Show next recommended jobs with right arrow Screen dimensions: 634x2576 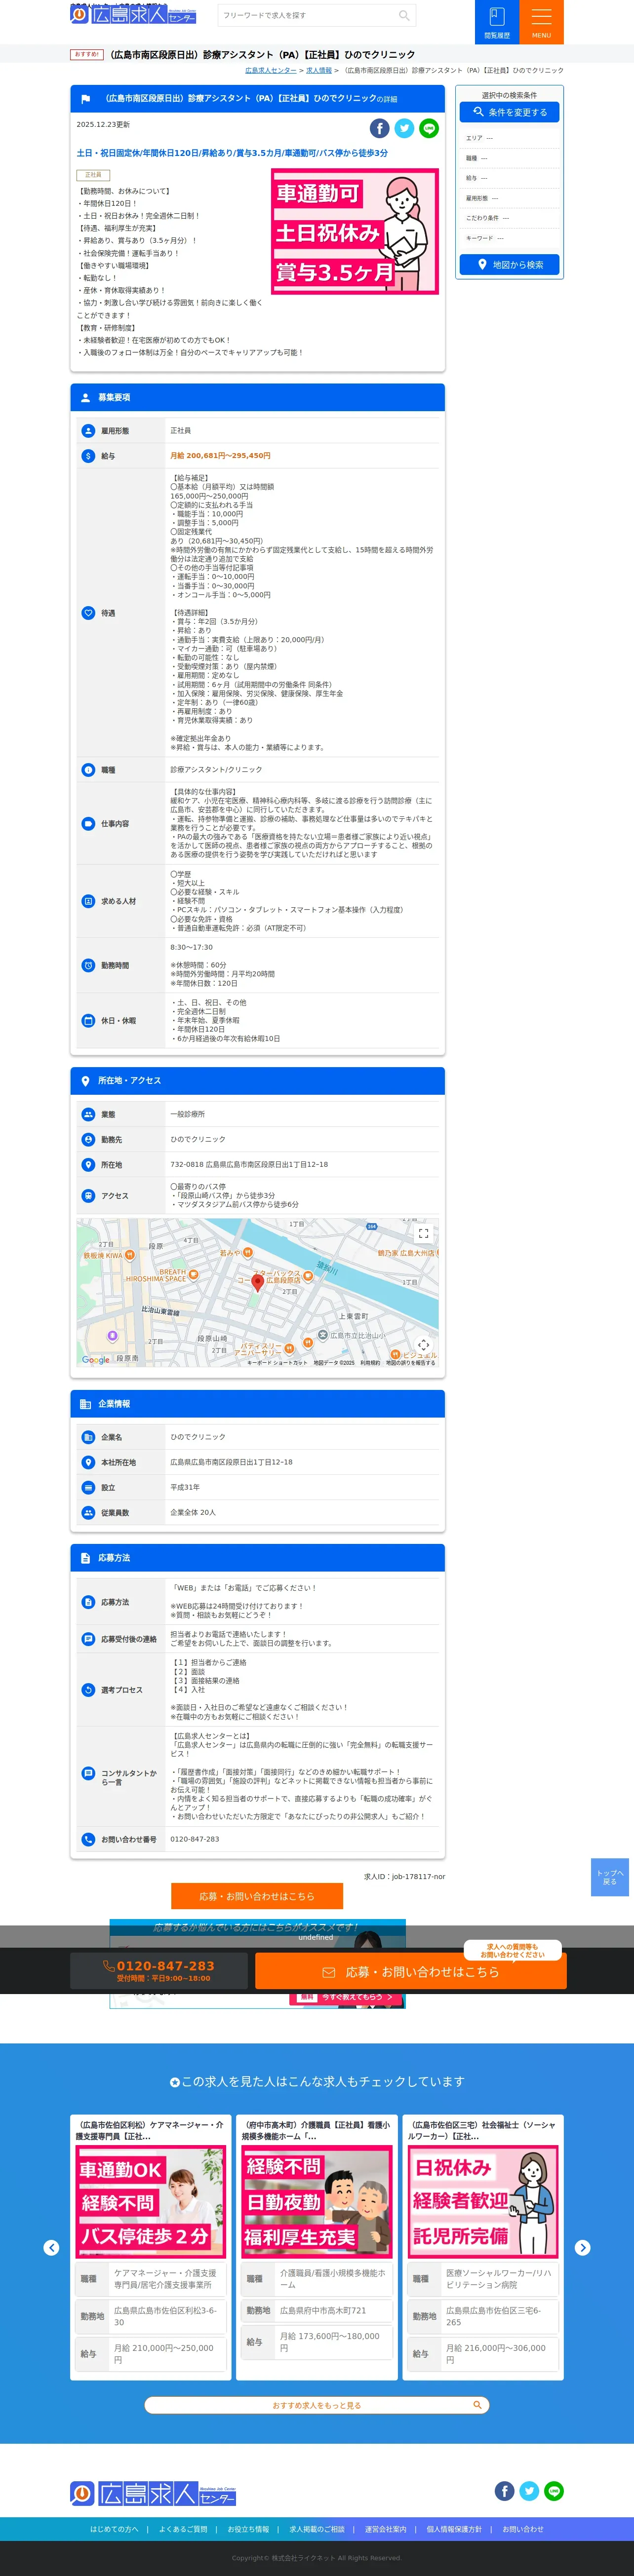[582, 2247]
